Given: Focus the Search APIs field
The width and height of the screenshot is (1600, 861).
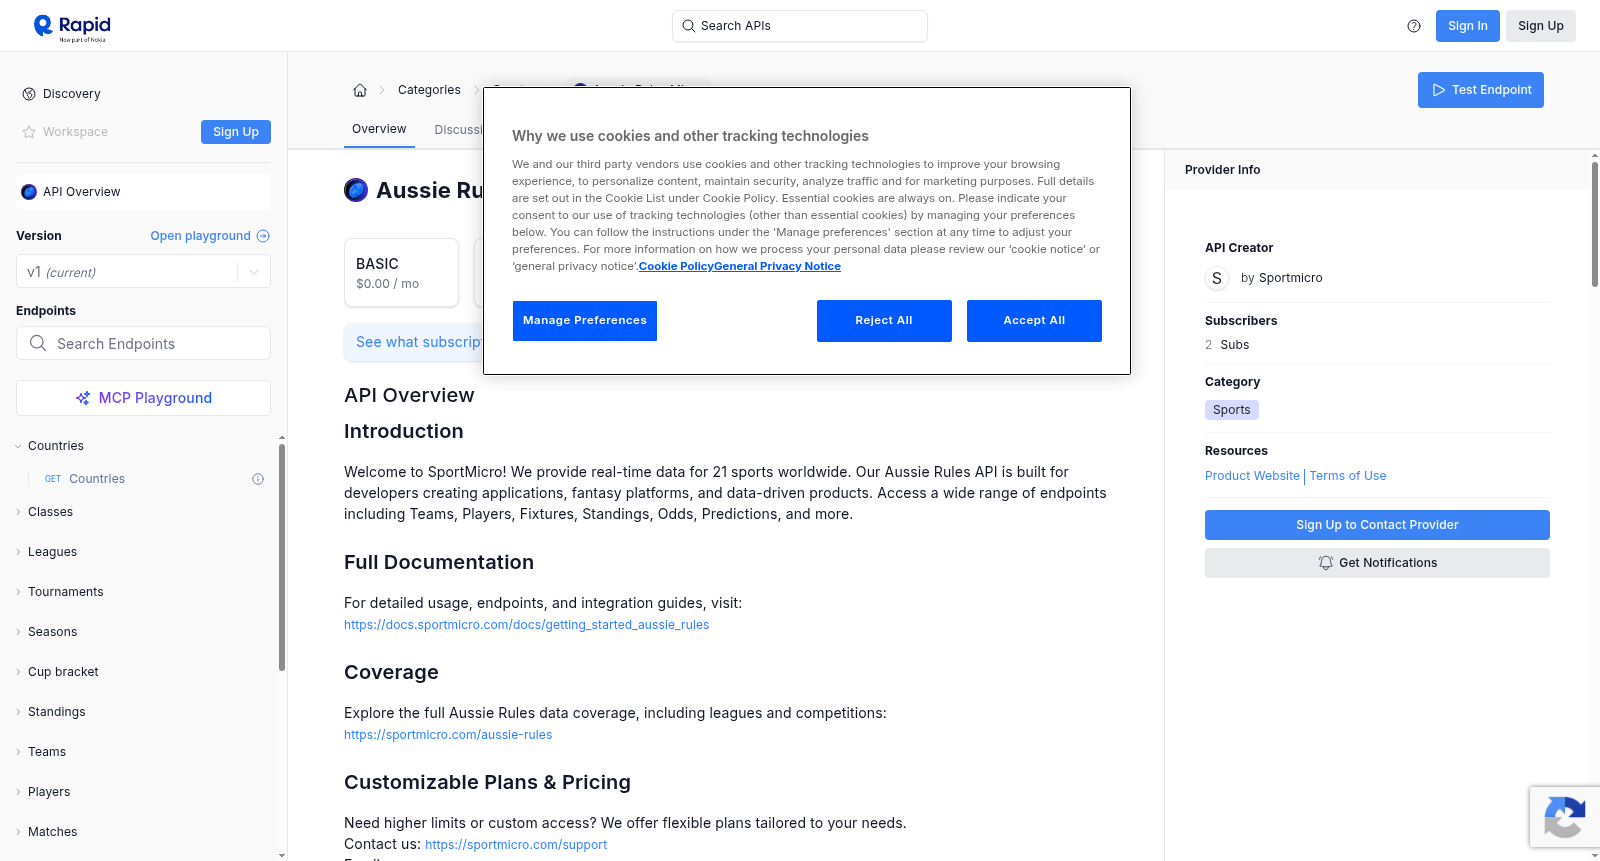Looking at the screenshot, I should pos(800,26).
